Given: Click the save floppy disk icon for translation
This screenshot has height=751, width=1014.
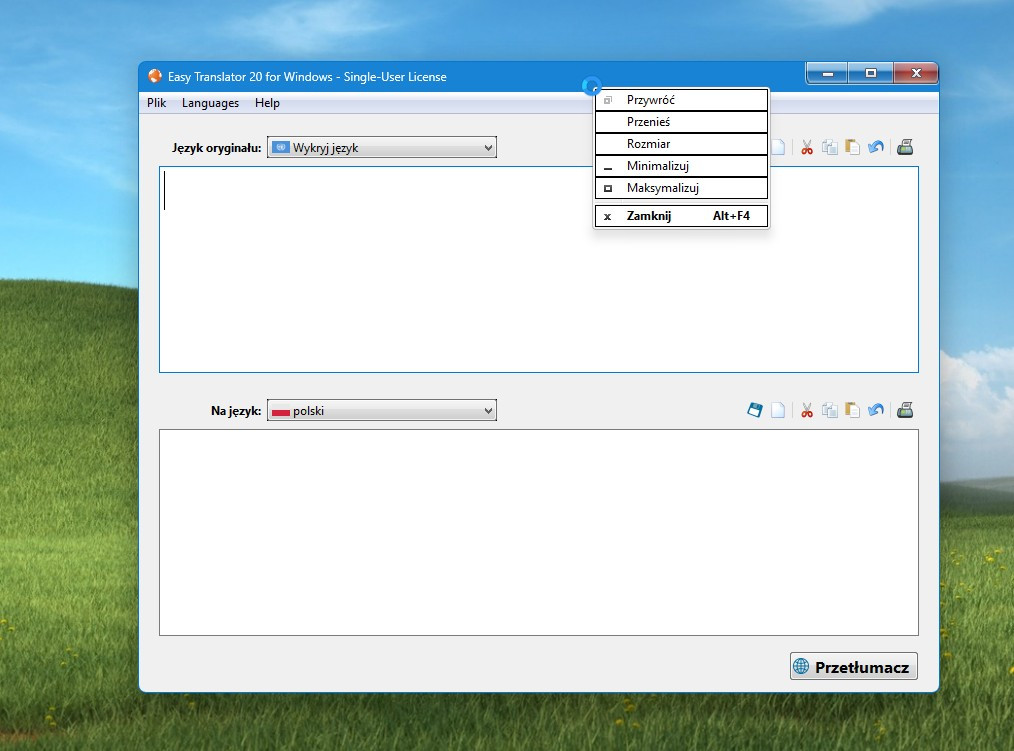Looking at the screenshot, I should [x=755, y=410].
